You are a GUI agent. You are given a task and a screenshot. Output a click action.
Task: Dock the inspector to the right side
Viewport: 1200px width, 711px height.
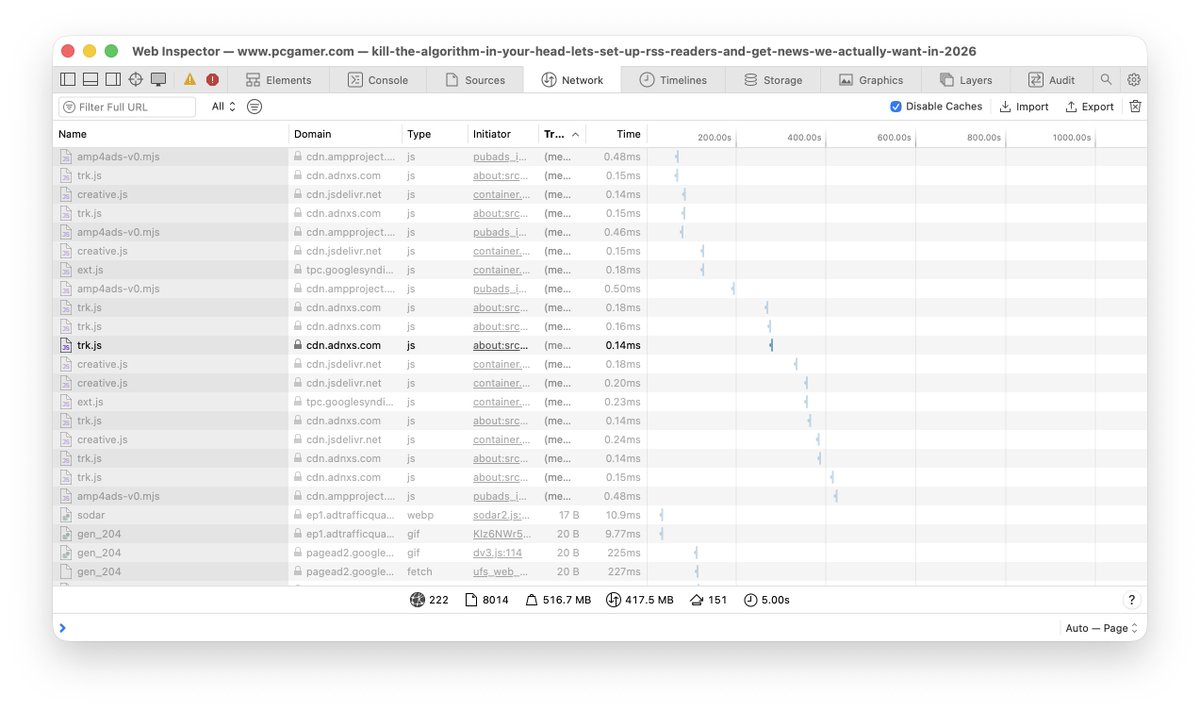click(x=112, y=80)
